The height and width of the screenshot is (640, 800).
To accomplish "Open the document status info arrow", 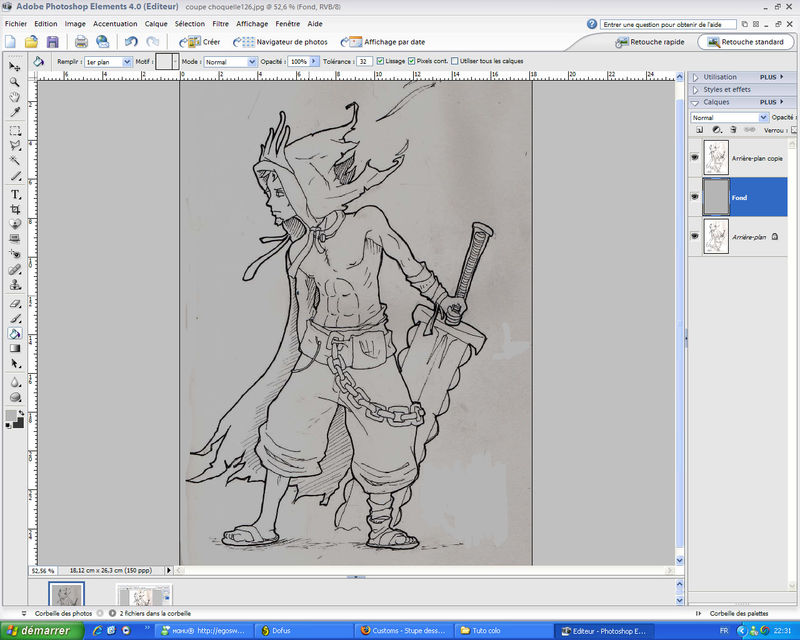I will 169,570.
